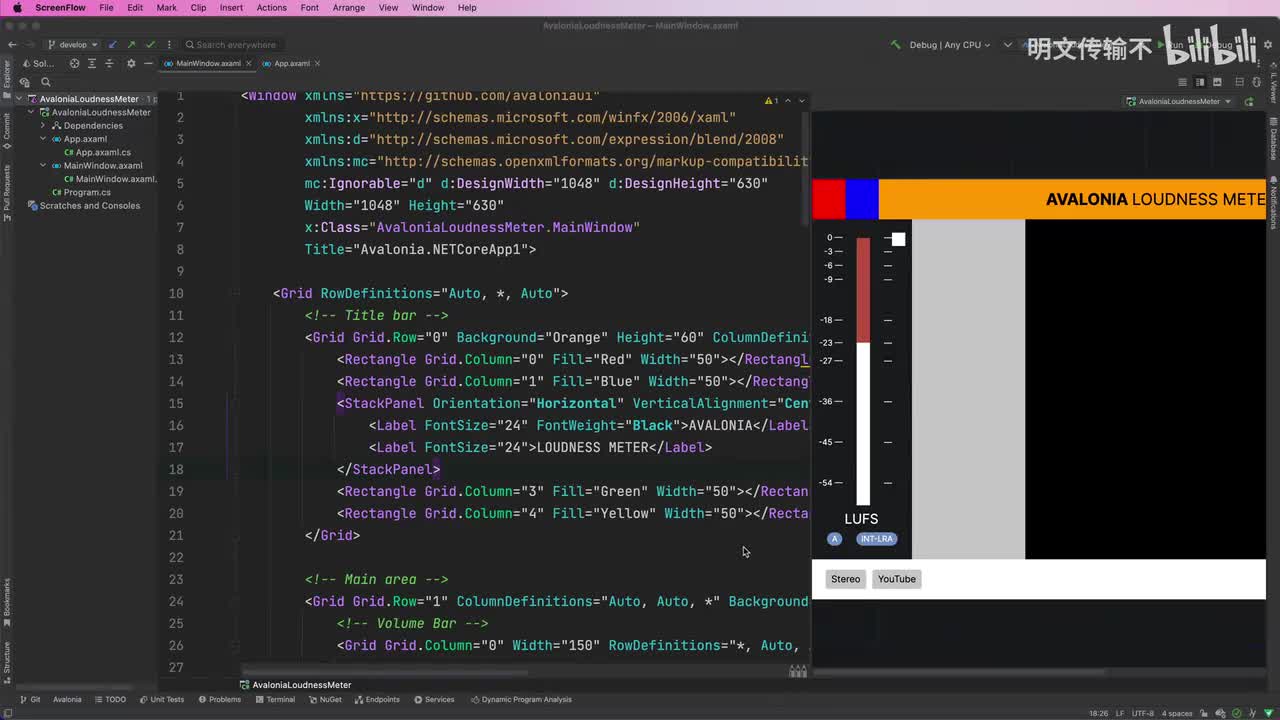This screenshot has width=1280, height=720.
Task: Open the Clip menu
Action: 198,7
